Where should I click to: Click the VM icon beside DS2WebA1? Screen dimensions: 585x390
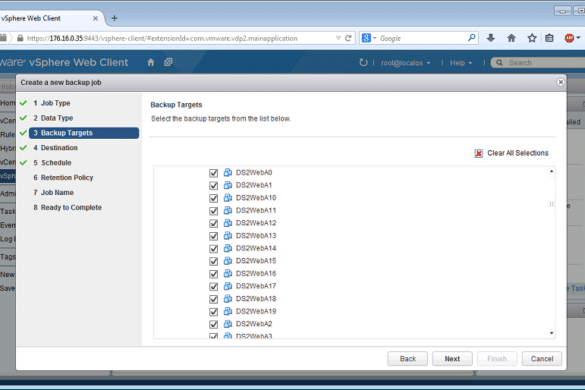click(228, 185)
